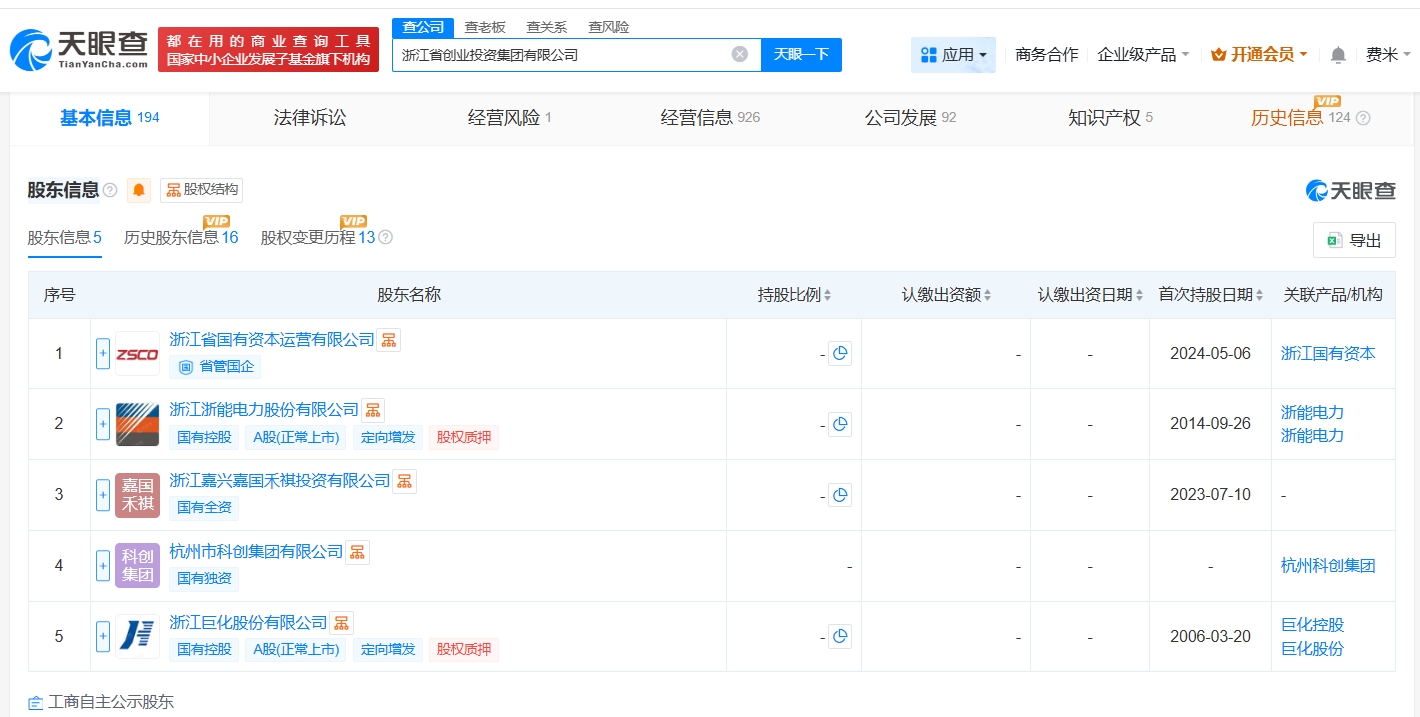Open the 应用 dropdown menu
Viewport: 1420px width, 717px height.
pyautogui.click(x=953, y=55)
